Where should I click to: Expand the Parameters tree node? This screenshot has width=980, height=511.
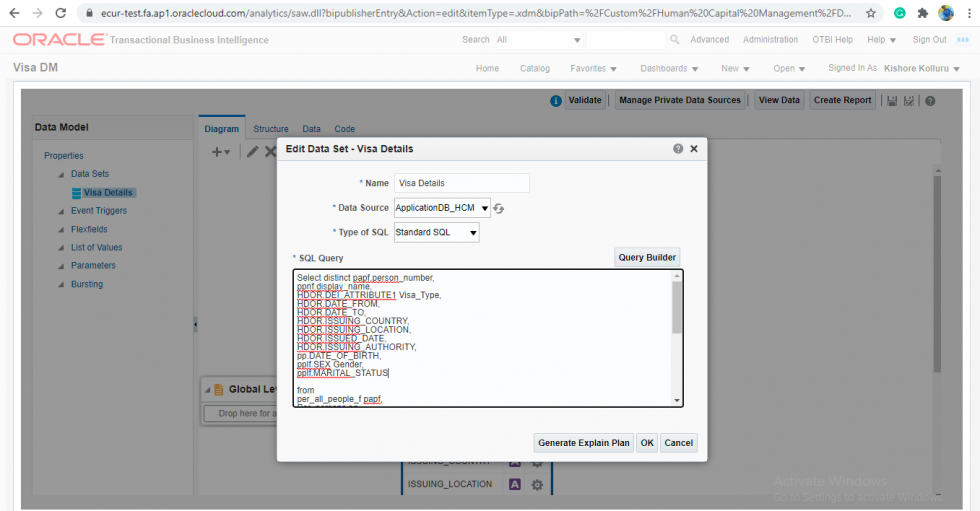pos(61,266)
